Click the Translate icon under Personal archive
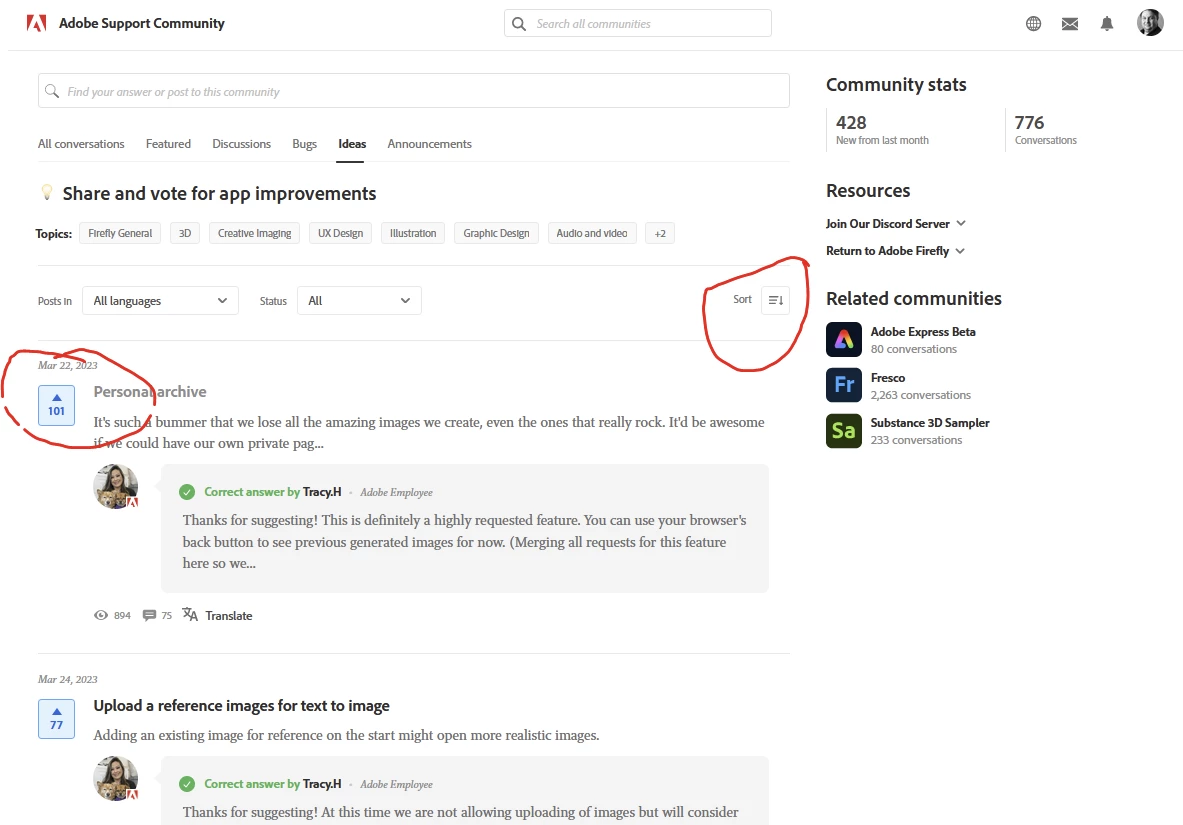The image size is (1183, 825). coord(190,614)
